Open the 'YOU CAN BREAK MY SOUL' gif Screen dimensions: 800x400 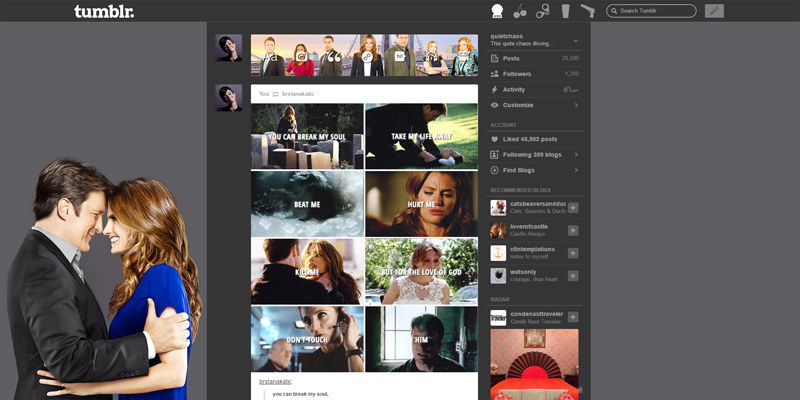[x=307, y=136]
